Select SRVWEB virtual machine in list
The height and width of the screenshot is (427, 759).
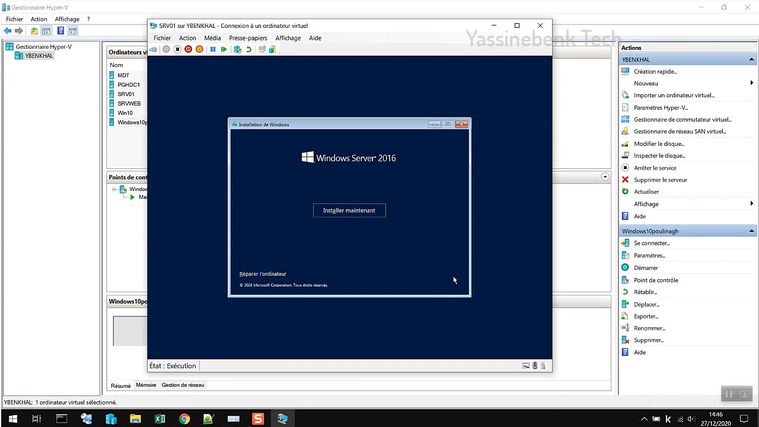(x=129, y=103)
